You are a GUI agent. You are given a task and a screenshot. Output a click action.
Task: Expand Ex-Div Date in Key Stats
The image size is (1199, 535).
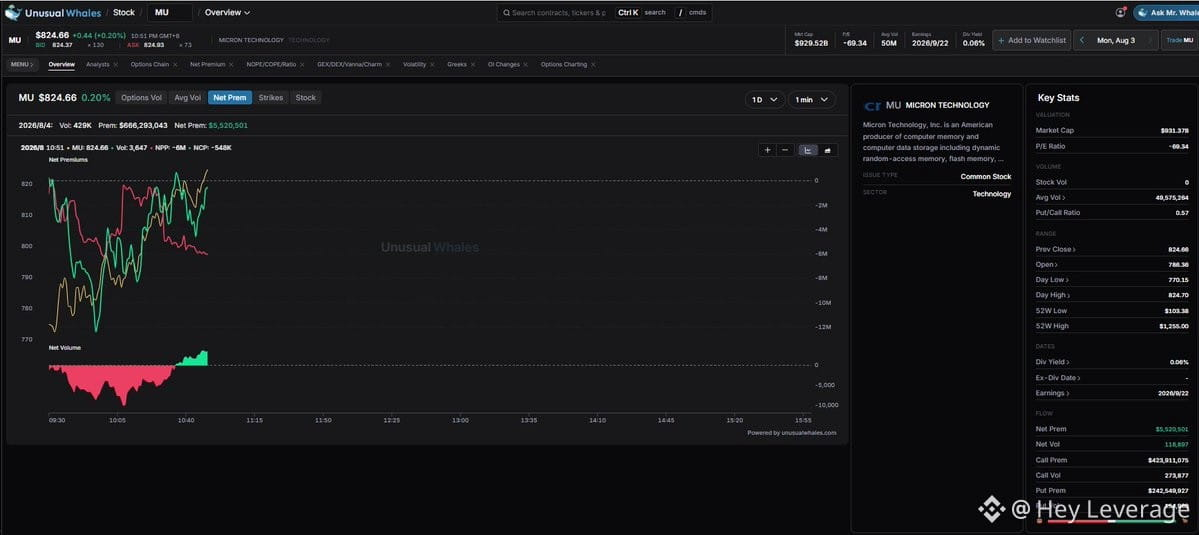[x=1058, y=378]
